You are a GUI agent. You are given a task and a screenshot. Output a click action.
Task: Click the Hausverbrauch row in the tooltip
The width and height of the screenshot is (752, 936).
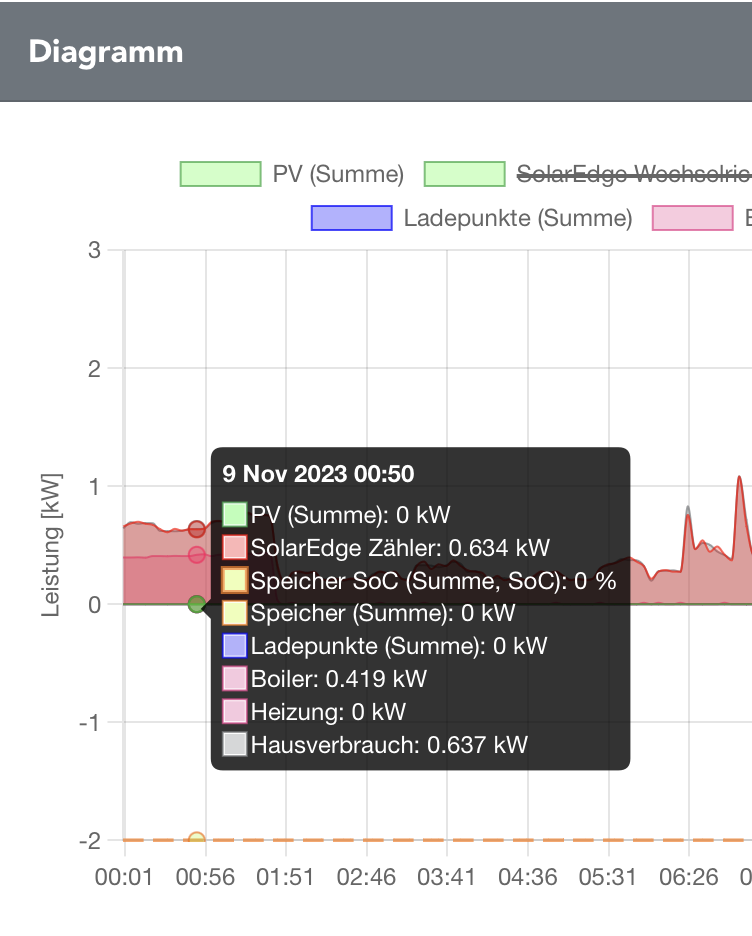click(388, 744)
